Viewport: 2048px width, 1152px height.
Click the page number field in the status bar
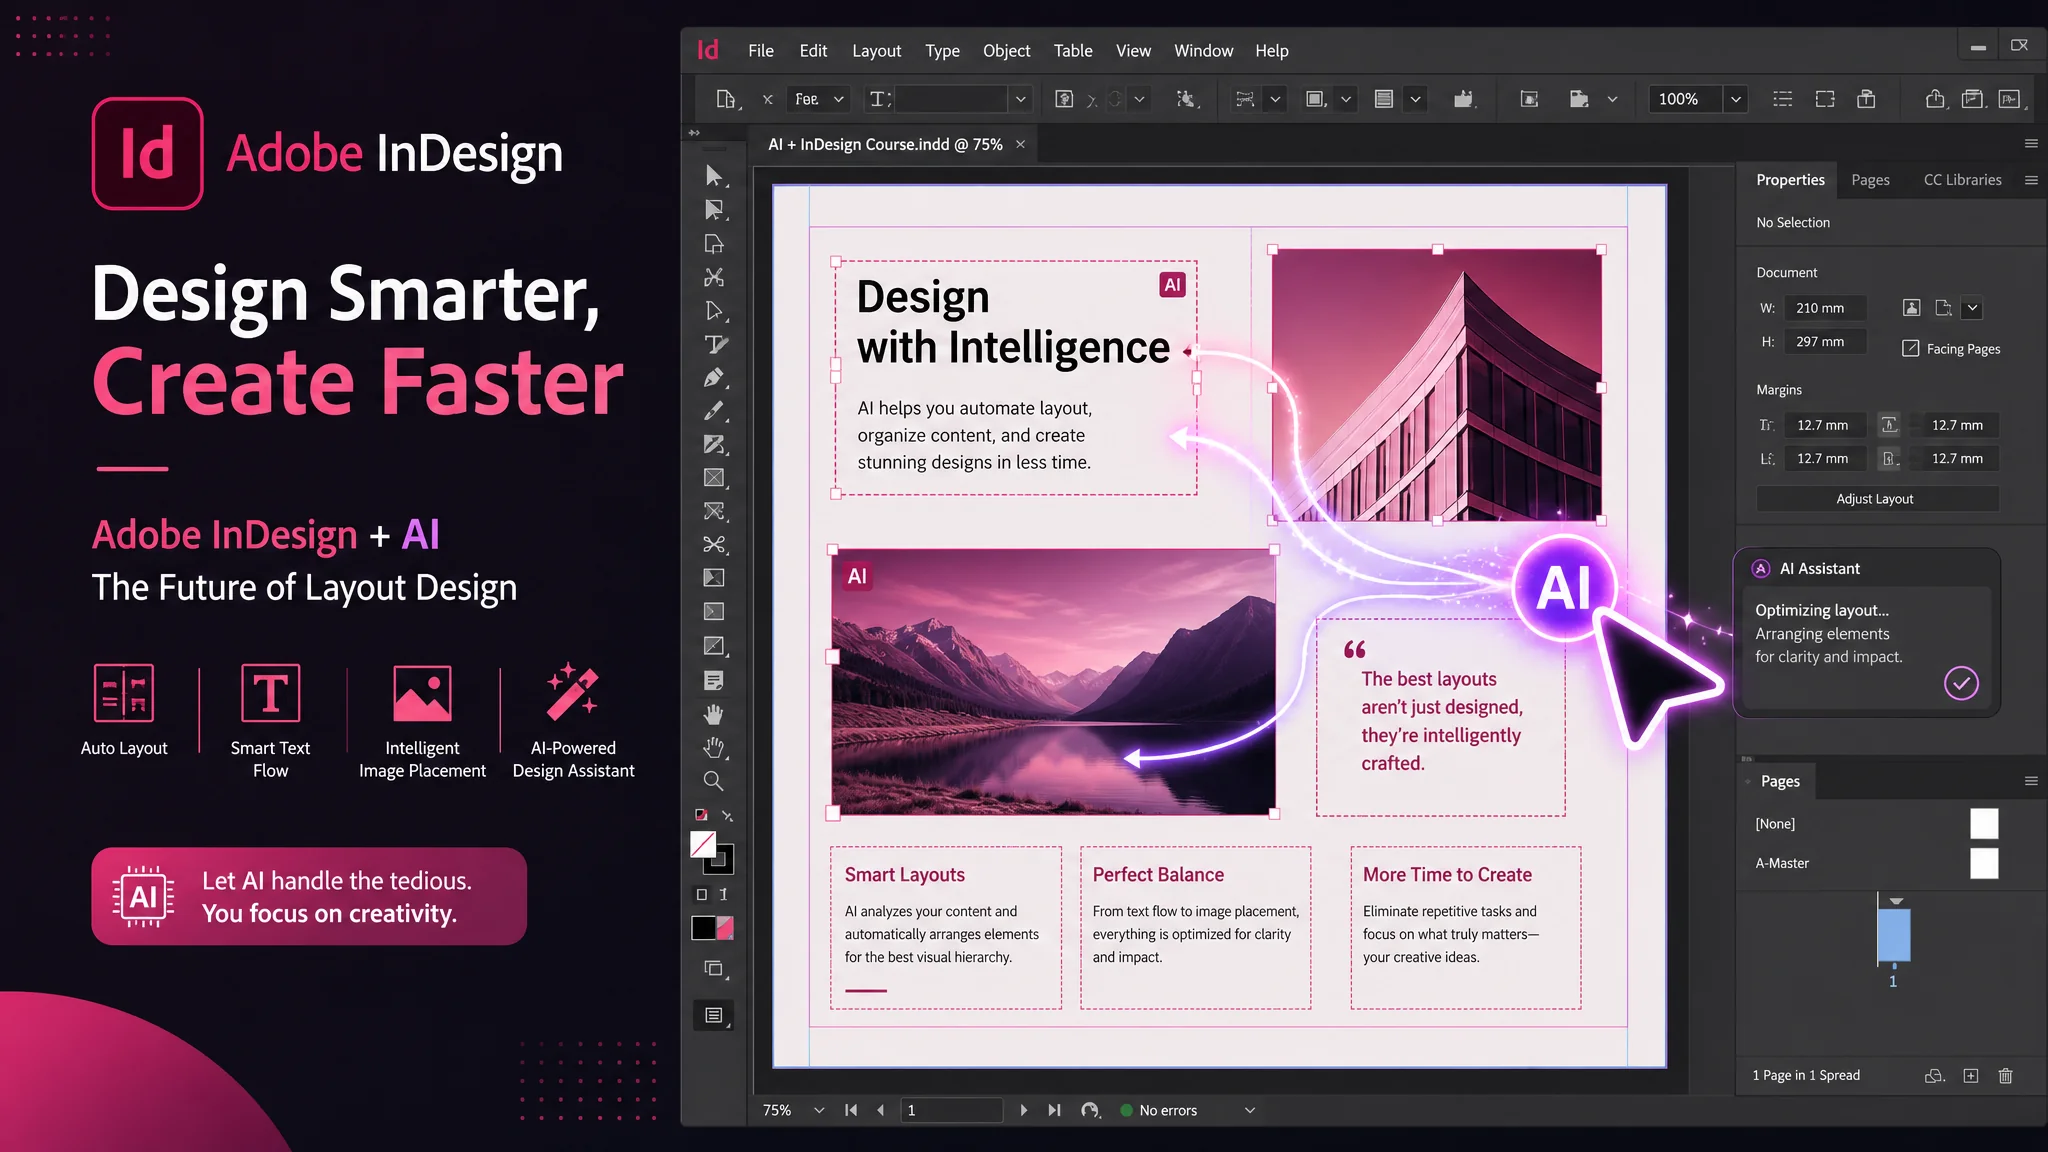(x=951, y=1110)
